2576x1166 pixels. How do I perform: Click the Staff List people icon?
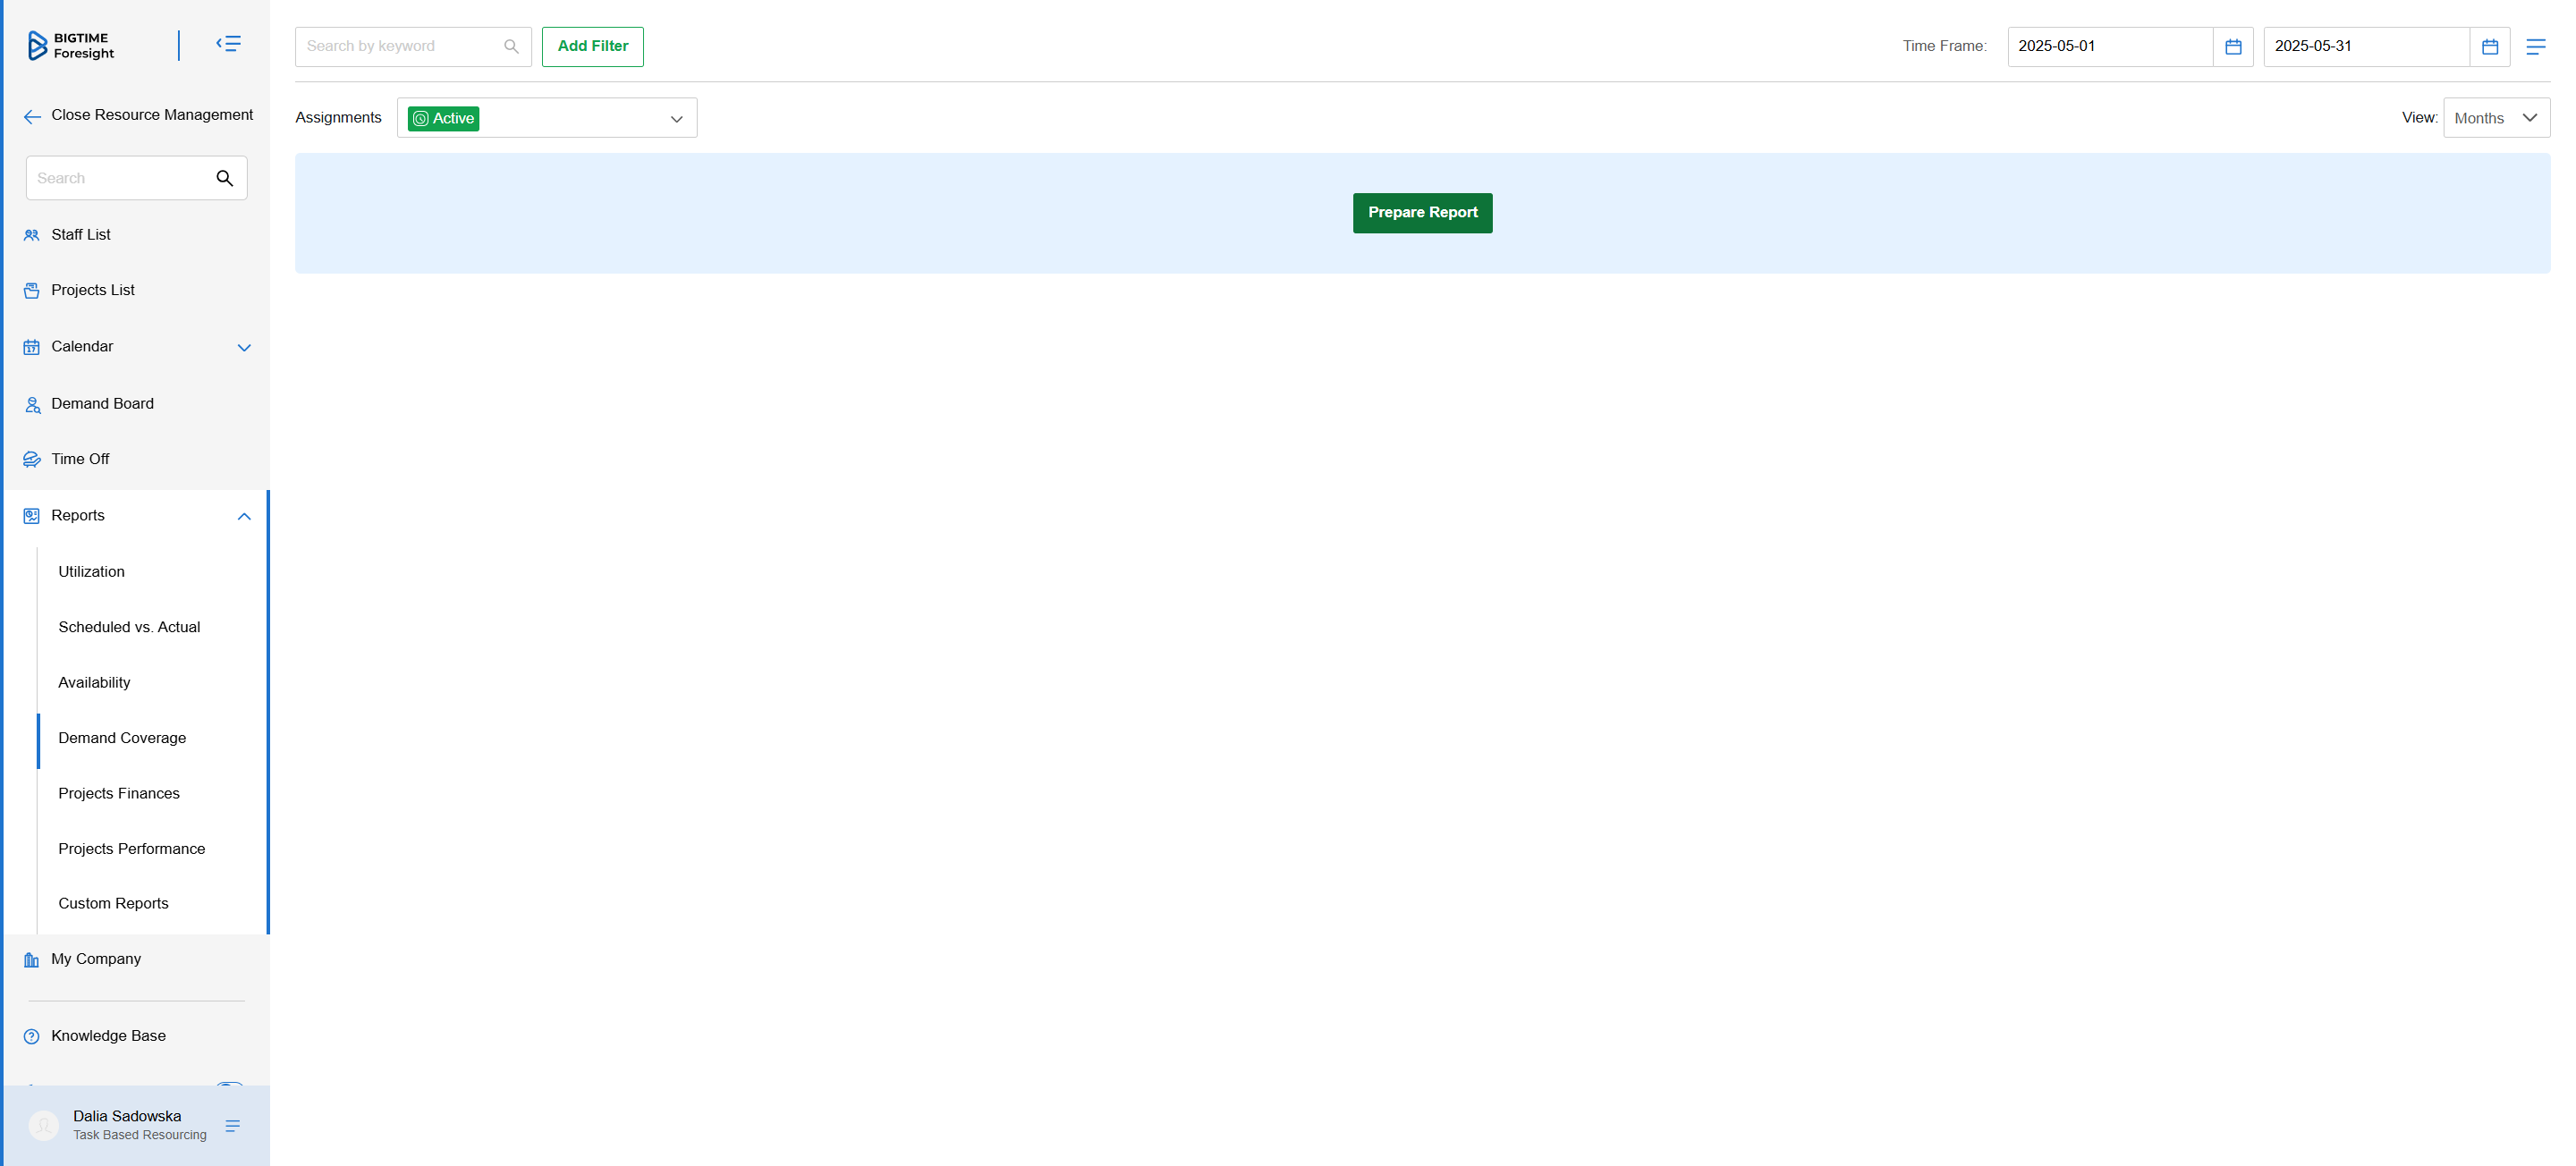[32, 235]
